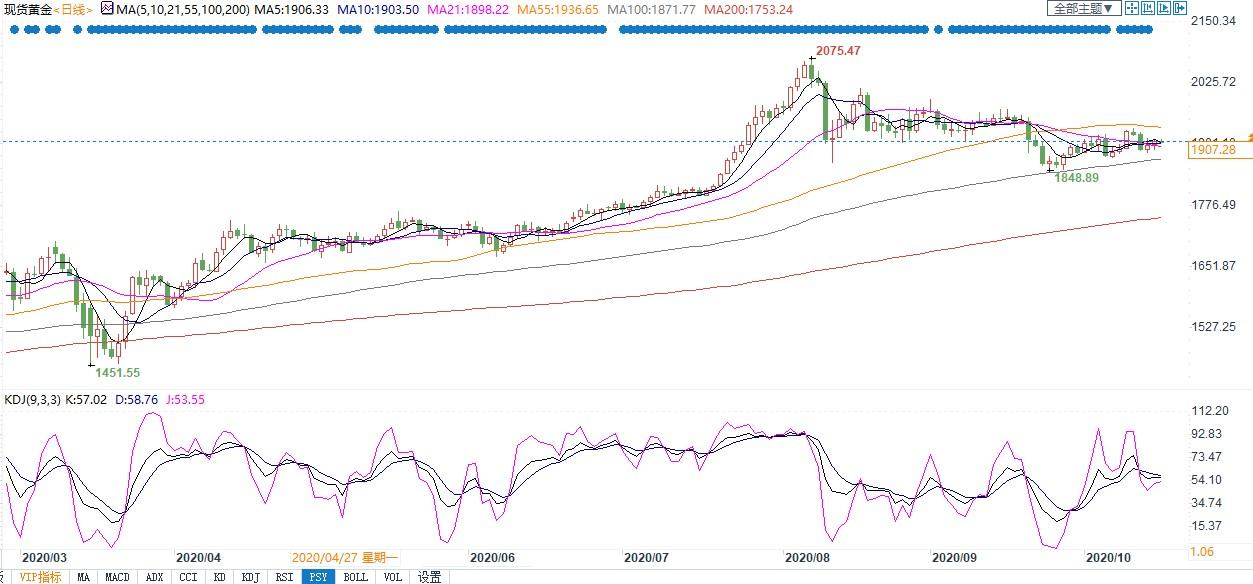The width and height of the screenshot is (1253, 584).
Task: Click the MA indicator chart icon
Action: 106,8
